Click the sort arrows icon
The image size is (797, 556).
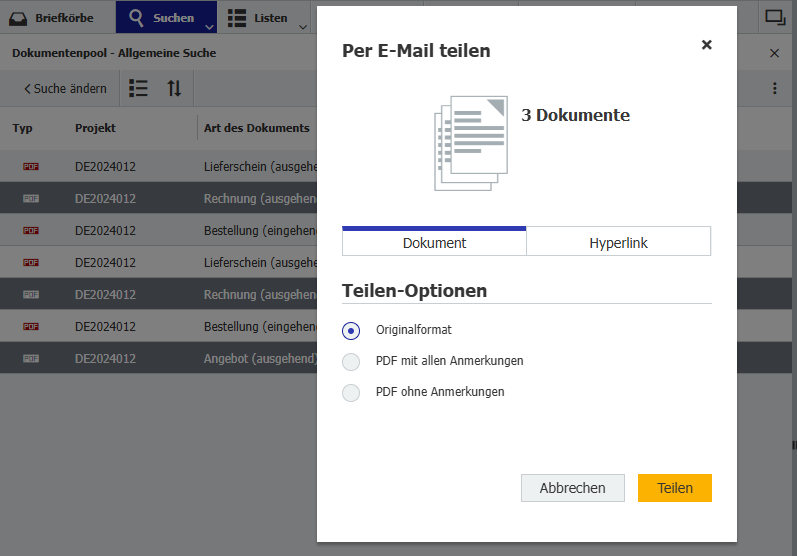pos(174,88)
